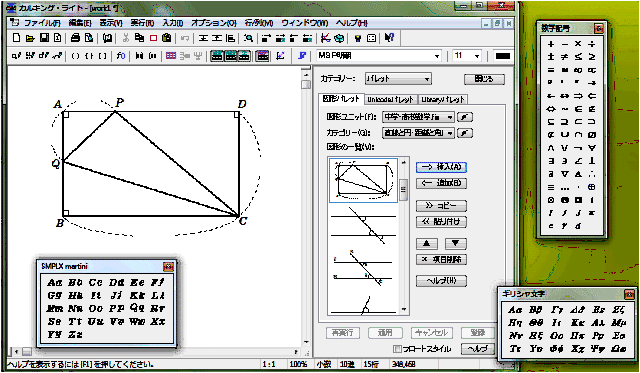Click the Open folder icon
This screenshot has height=373, width=640.
coord(30,38)
